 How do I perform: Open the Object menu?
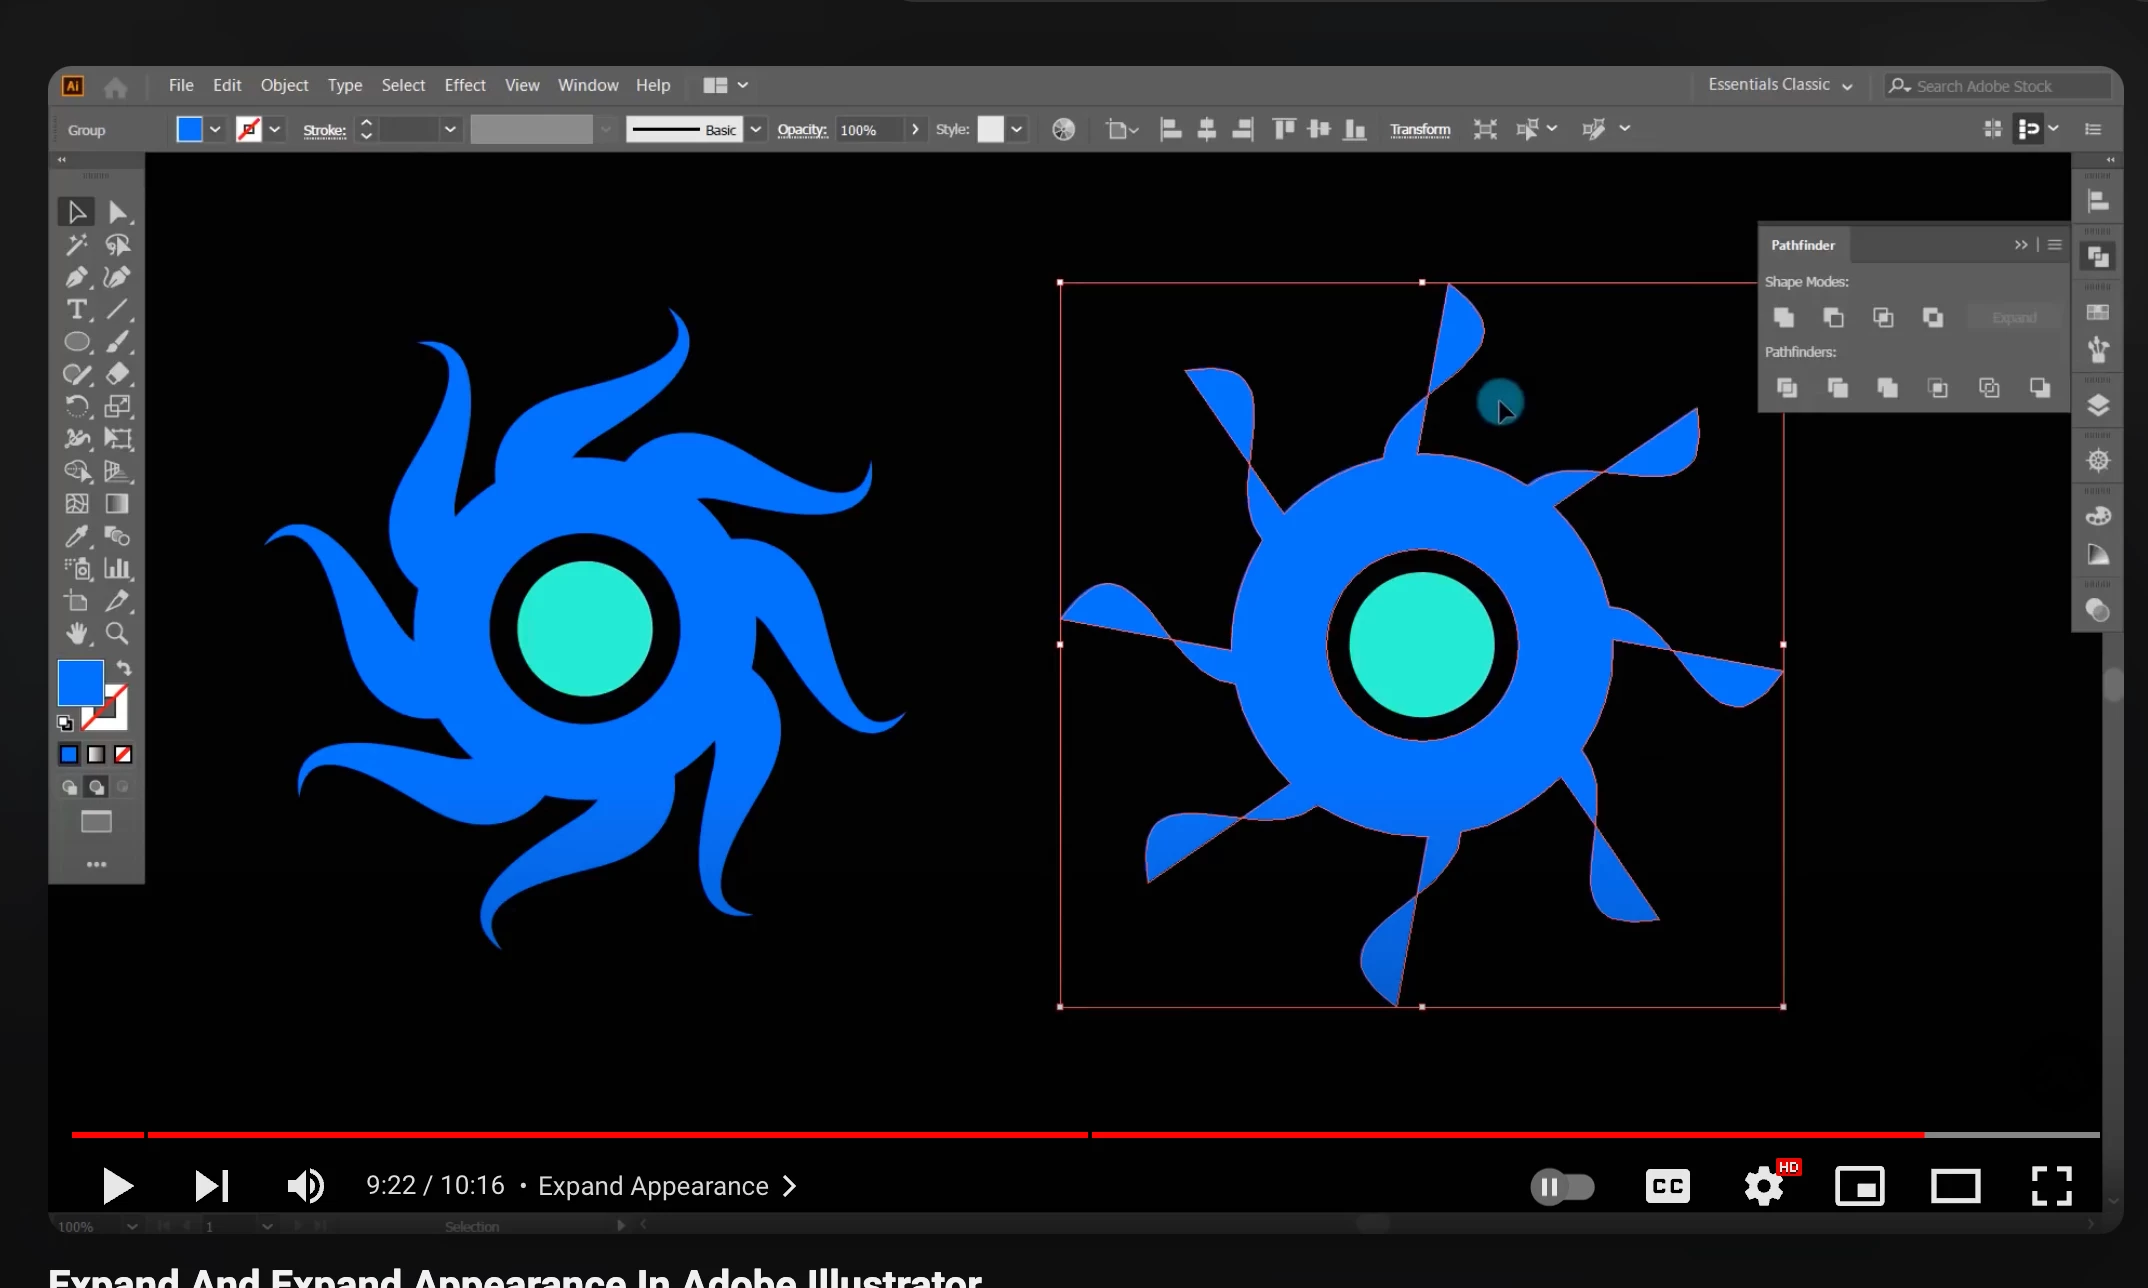click(x=284, y=85)
